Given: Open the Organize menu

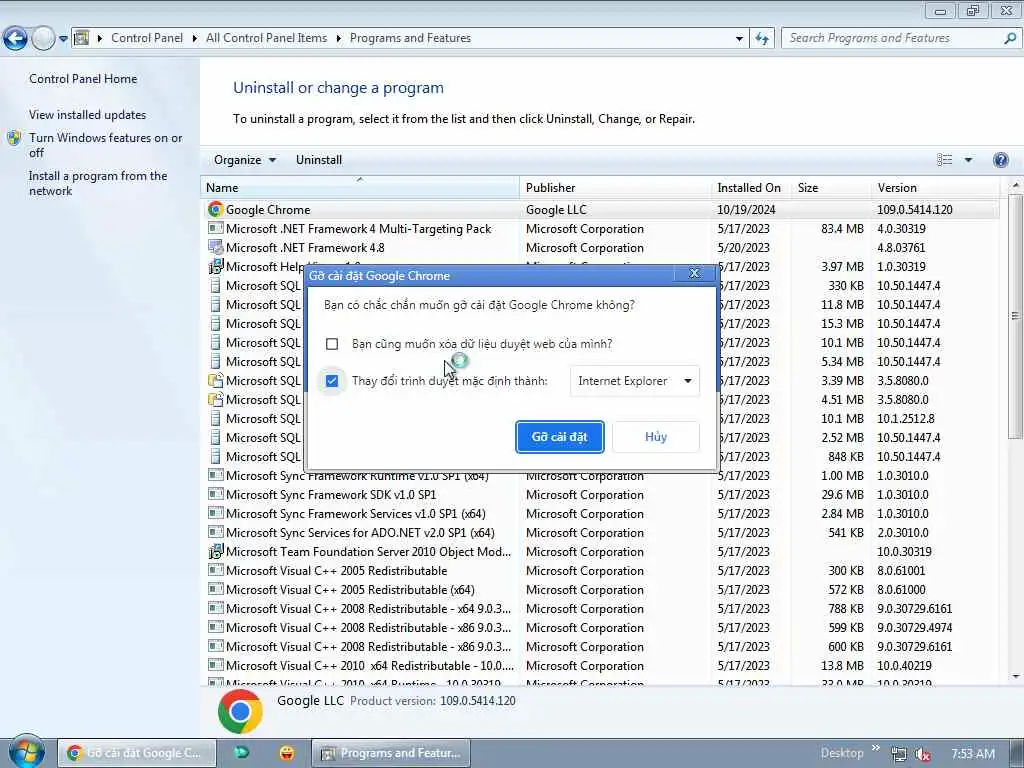Looking at the screenshot, I should (245, 160).
